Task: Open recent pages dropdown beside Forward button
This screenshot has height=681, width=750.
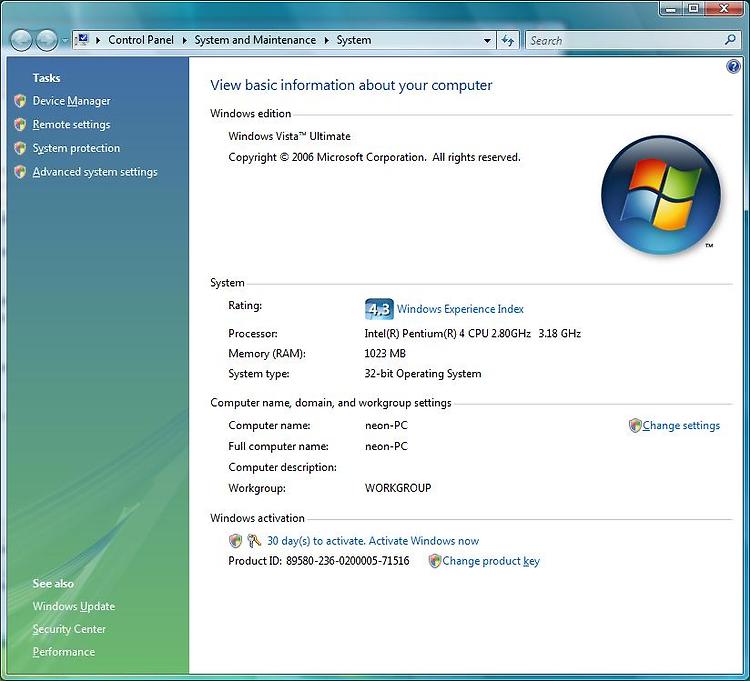Action: pyautogui.click(x=65, y=41)
